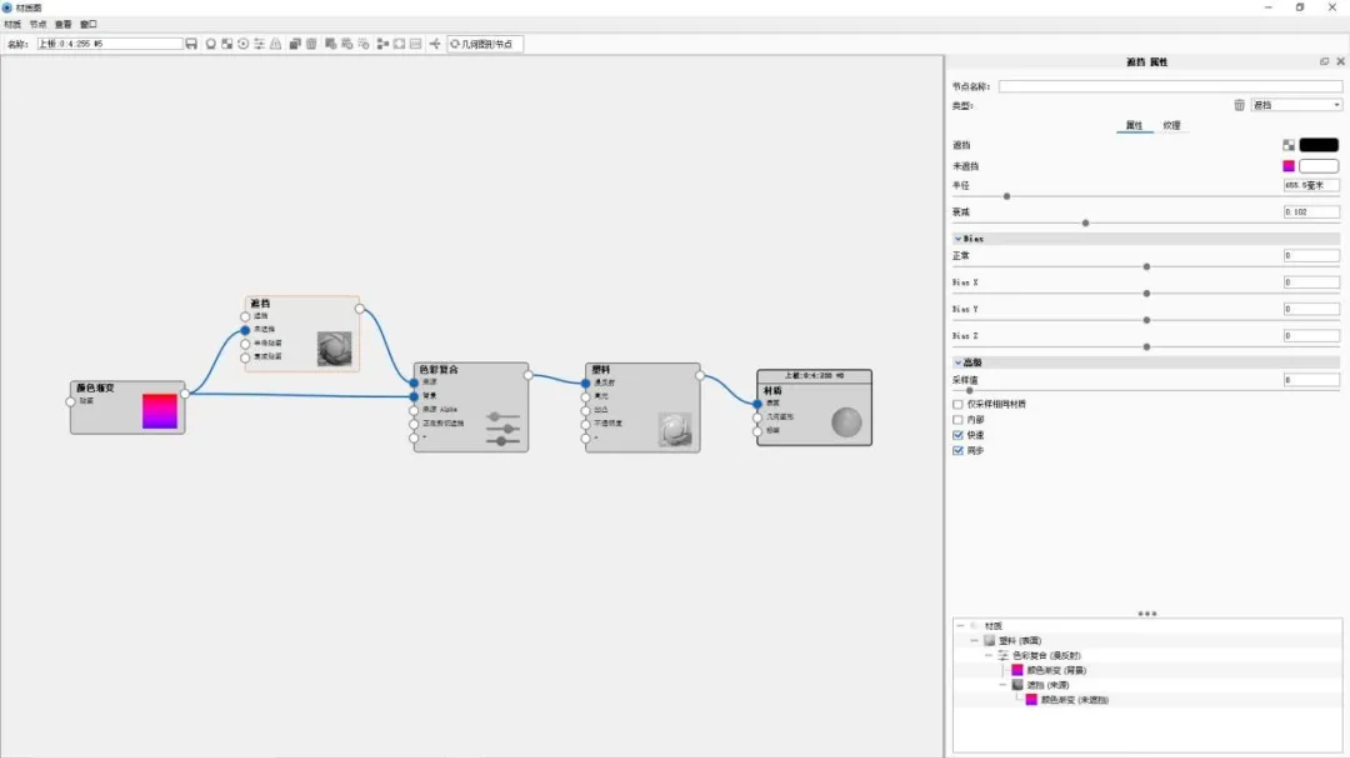Screen dimensions: 1350x758
Task: Click the sliders icon on the 色彩复合 node
Action: pyautogui.click(x=503, y=428)
